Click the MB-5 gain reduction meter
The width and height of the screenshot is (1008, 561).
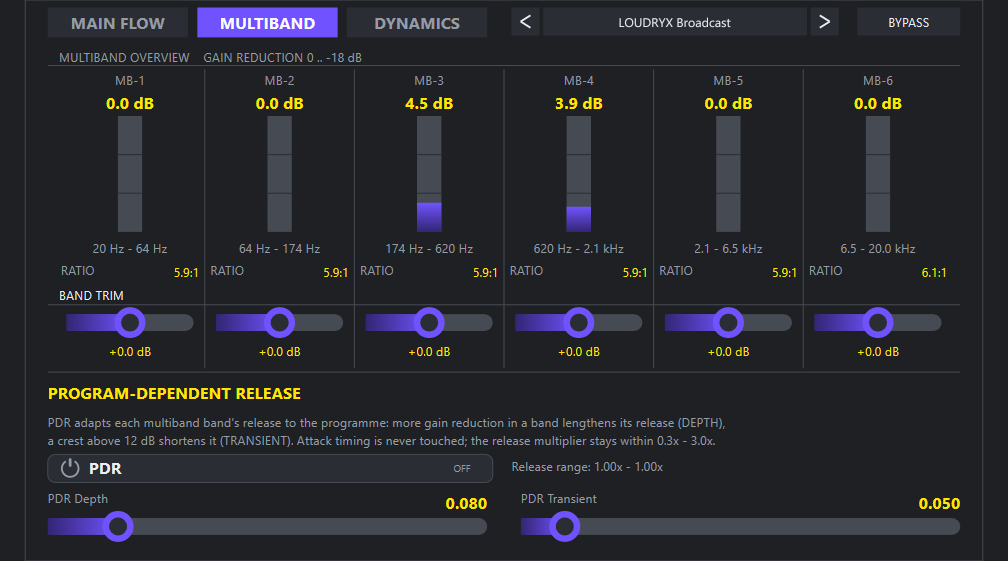coord(728,174)
